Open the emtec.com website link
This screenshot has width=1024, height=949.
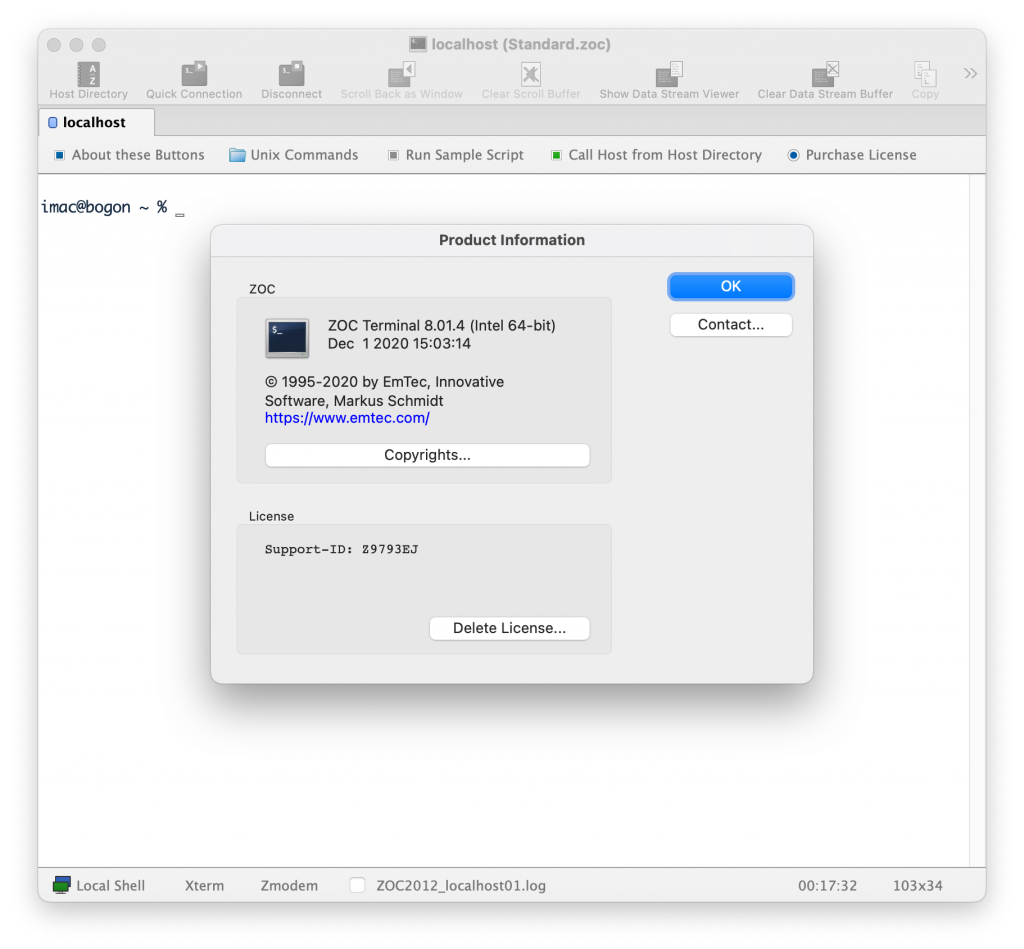347,418
